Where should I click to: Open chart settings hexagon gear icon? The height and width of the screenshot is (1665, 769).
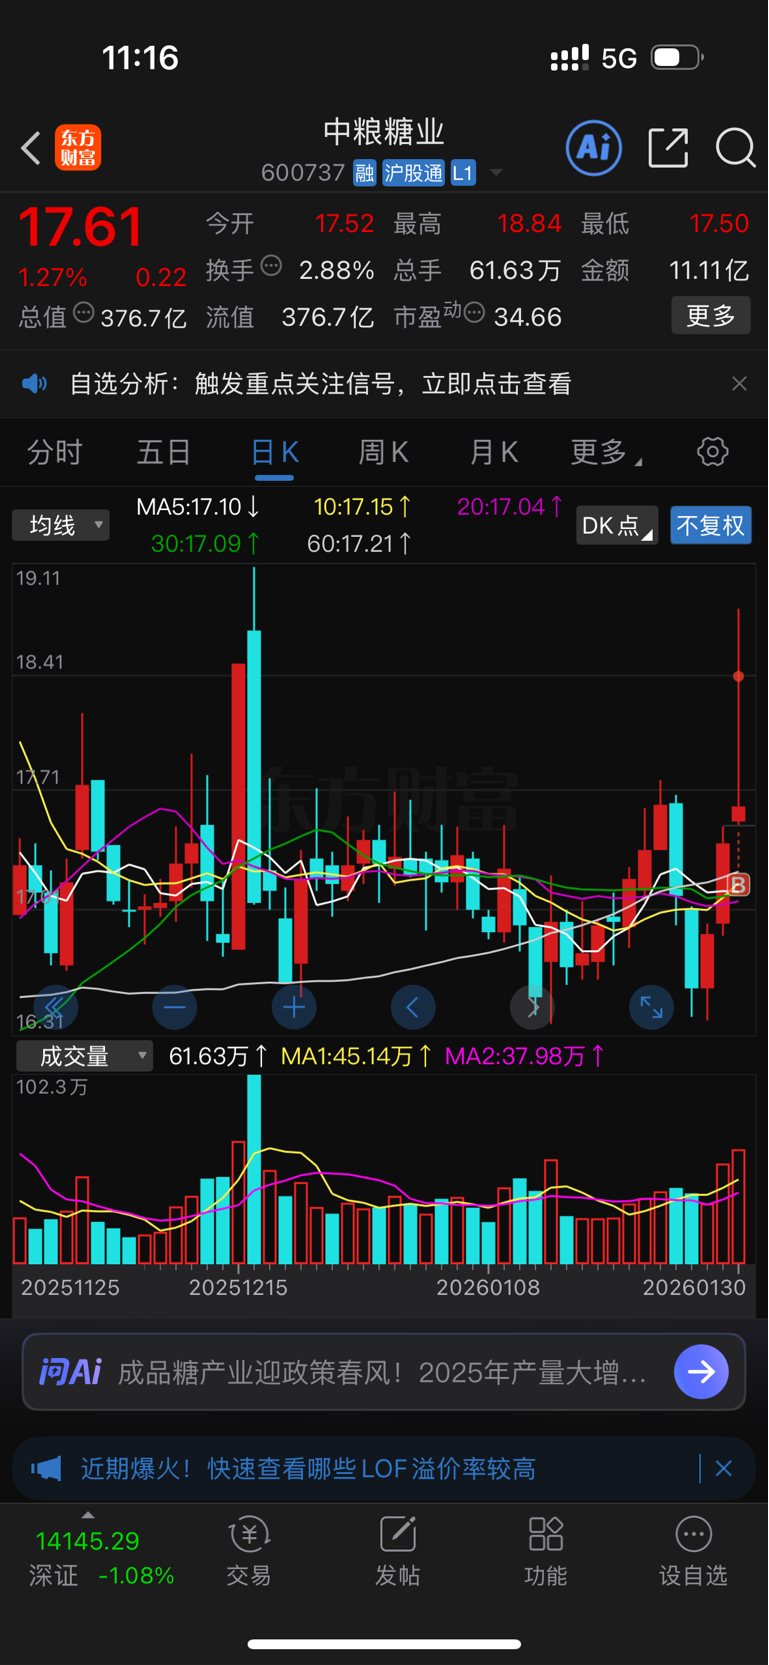point(712,452)
